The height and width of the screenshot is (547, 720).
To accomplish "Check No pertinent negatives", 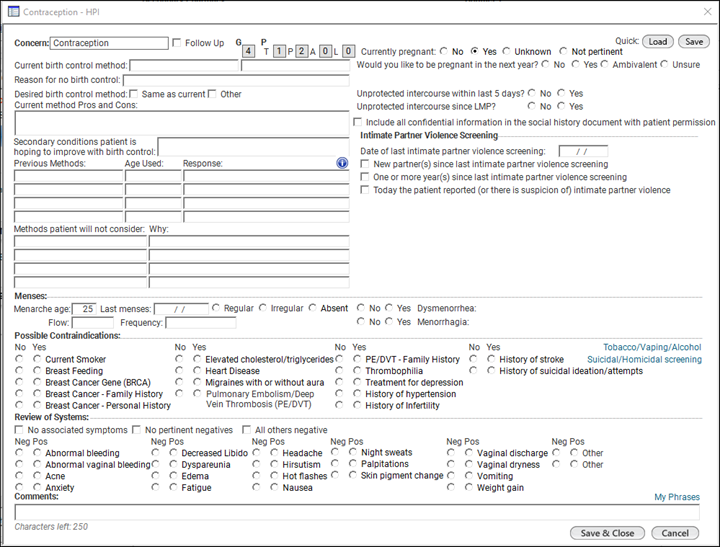I will 136,430.
